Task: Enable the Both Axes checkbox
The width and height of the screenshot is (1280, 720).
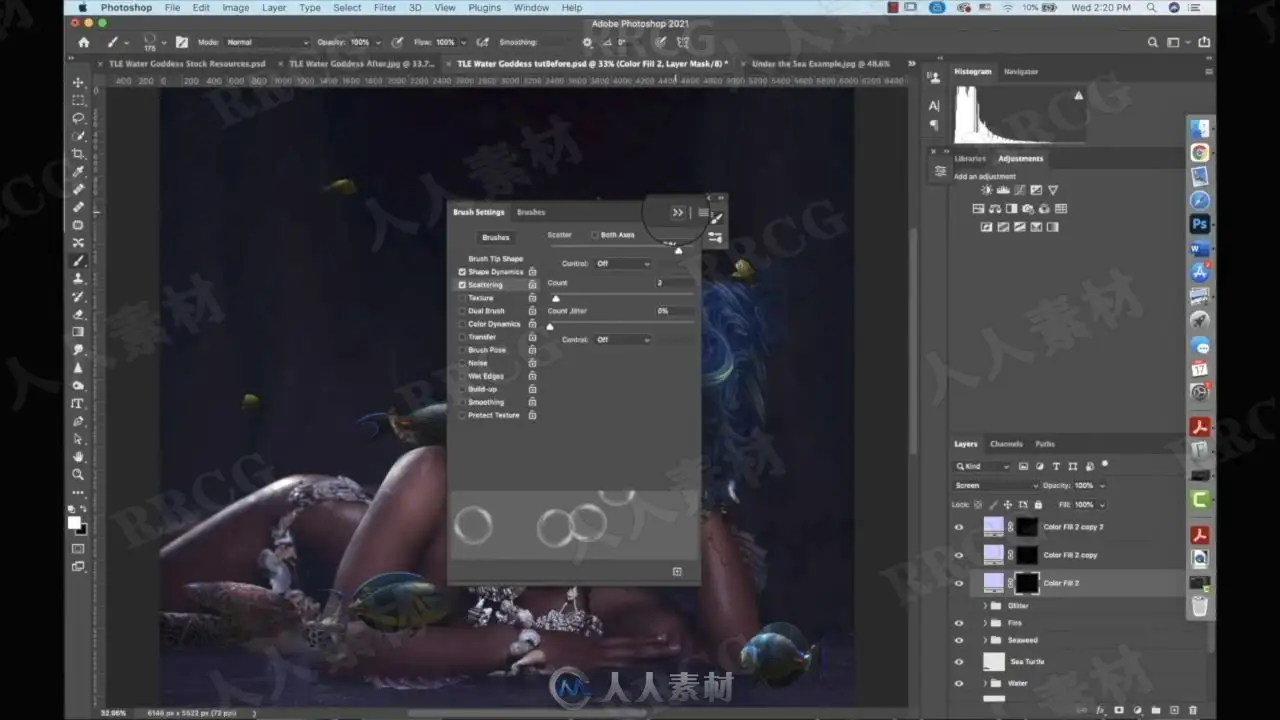Action: click(x=595, y=235)
